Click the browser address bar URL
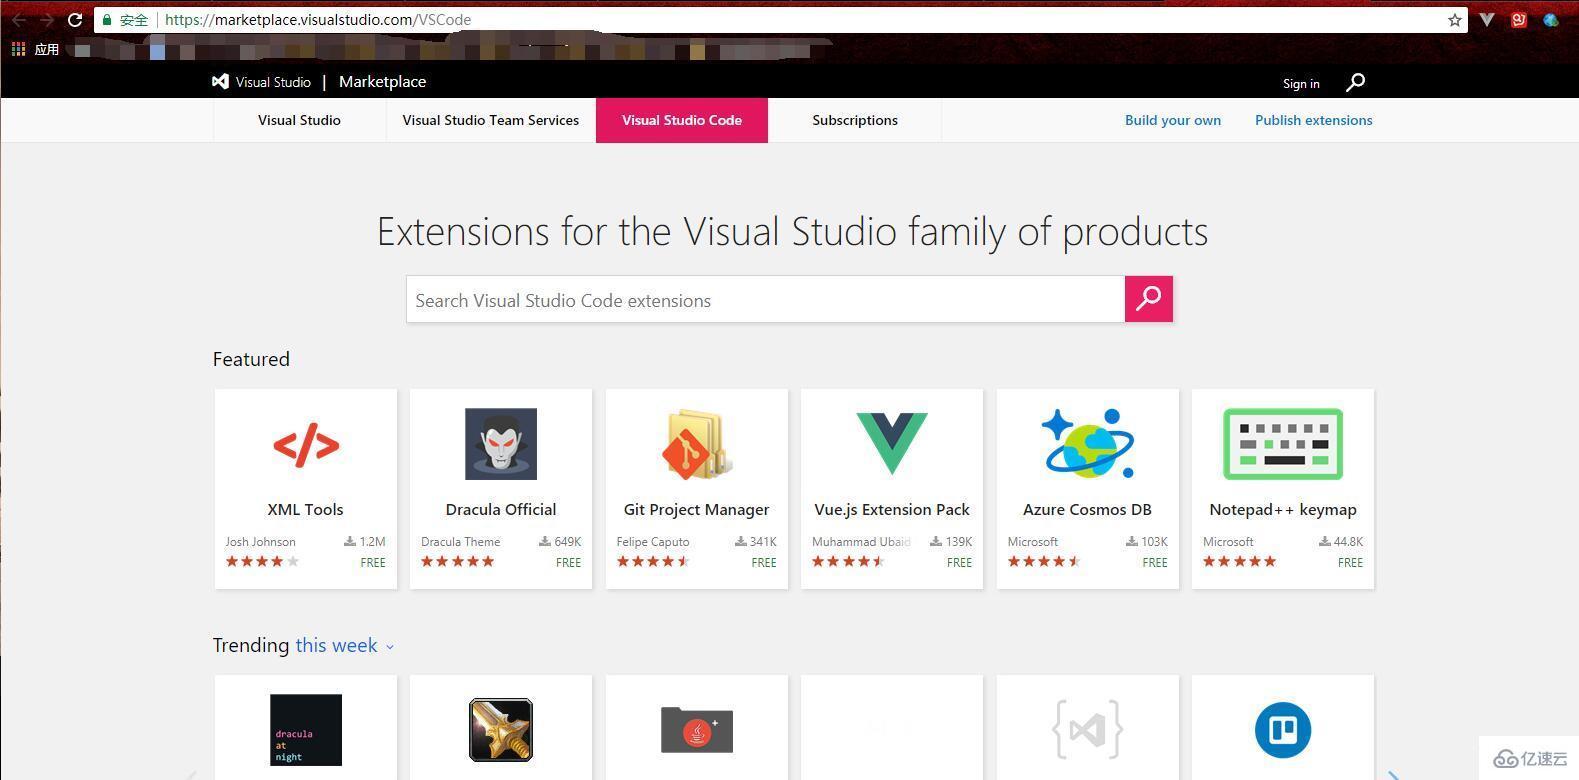The image size is (1579, 780). click(318, 20)
